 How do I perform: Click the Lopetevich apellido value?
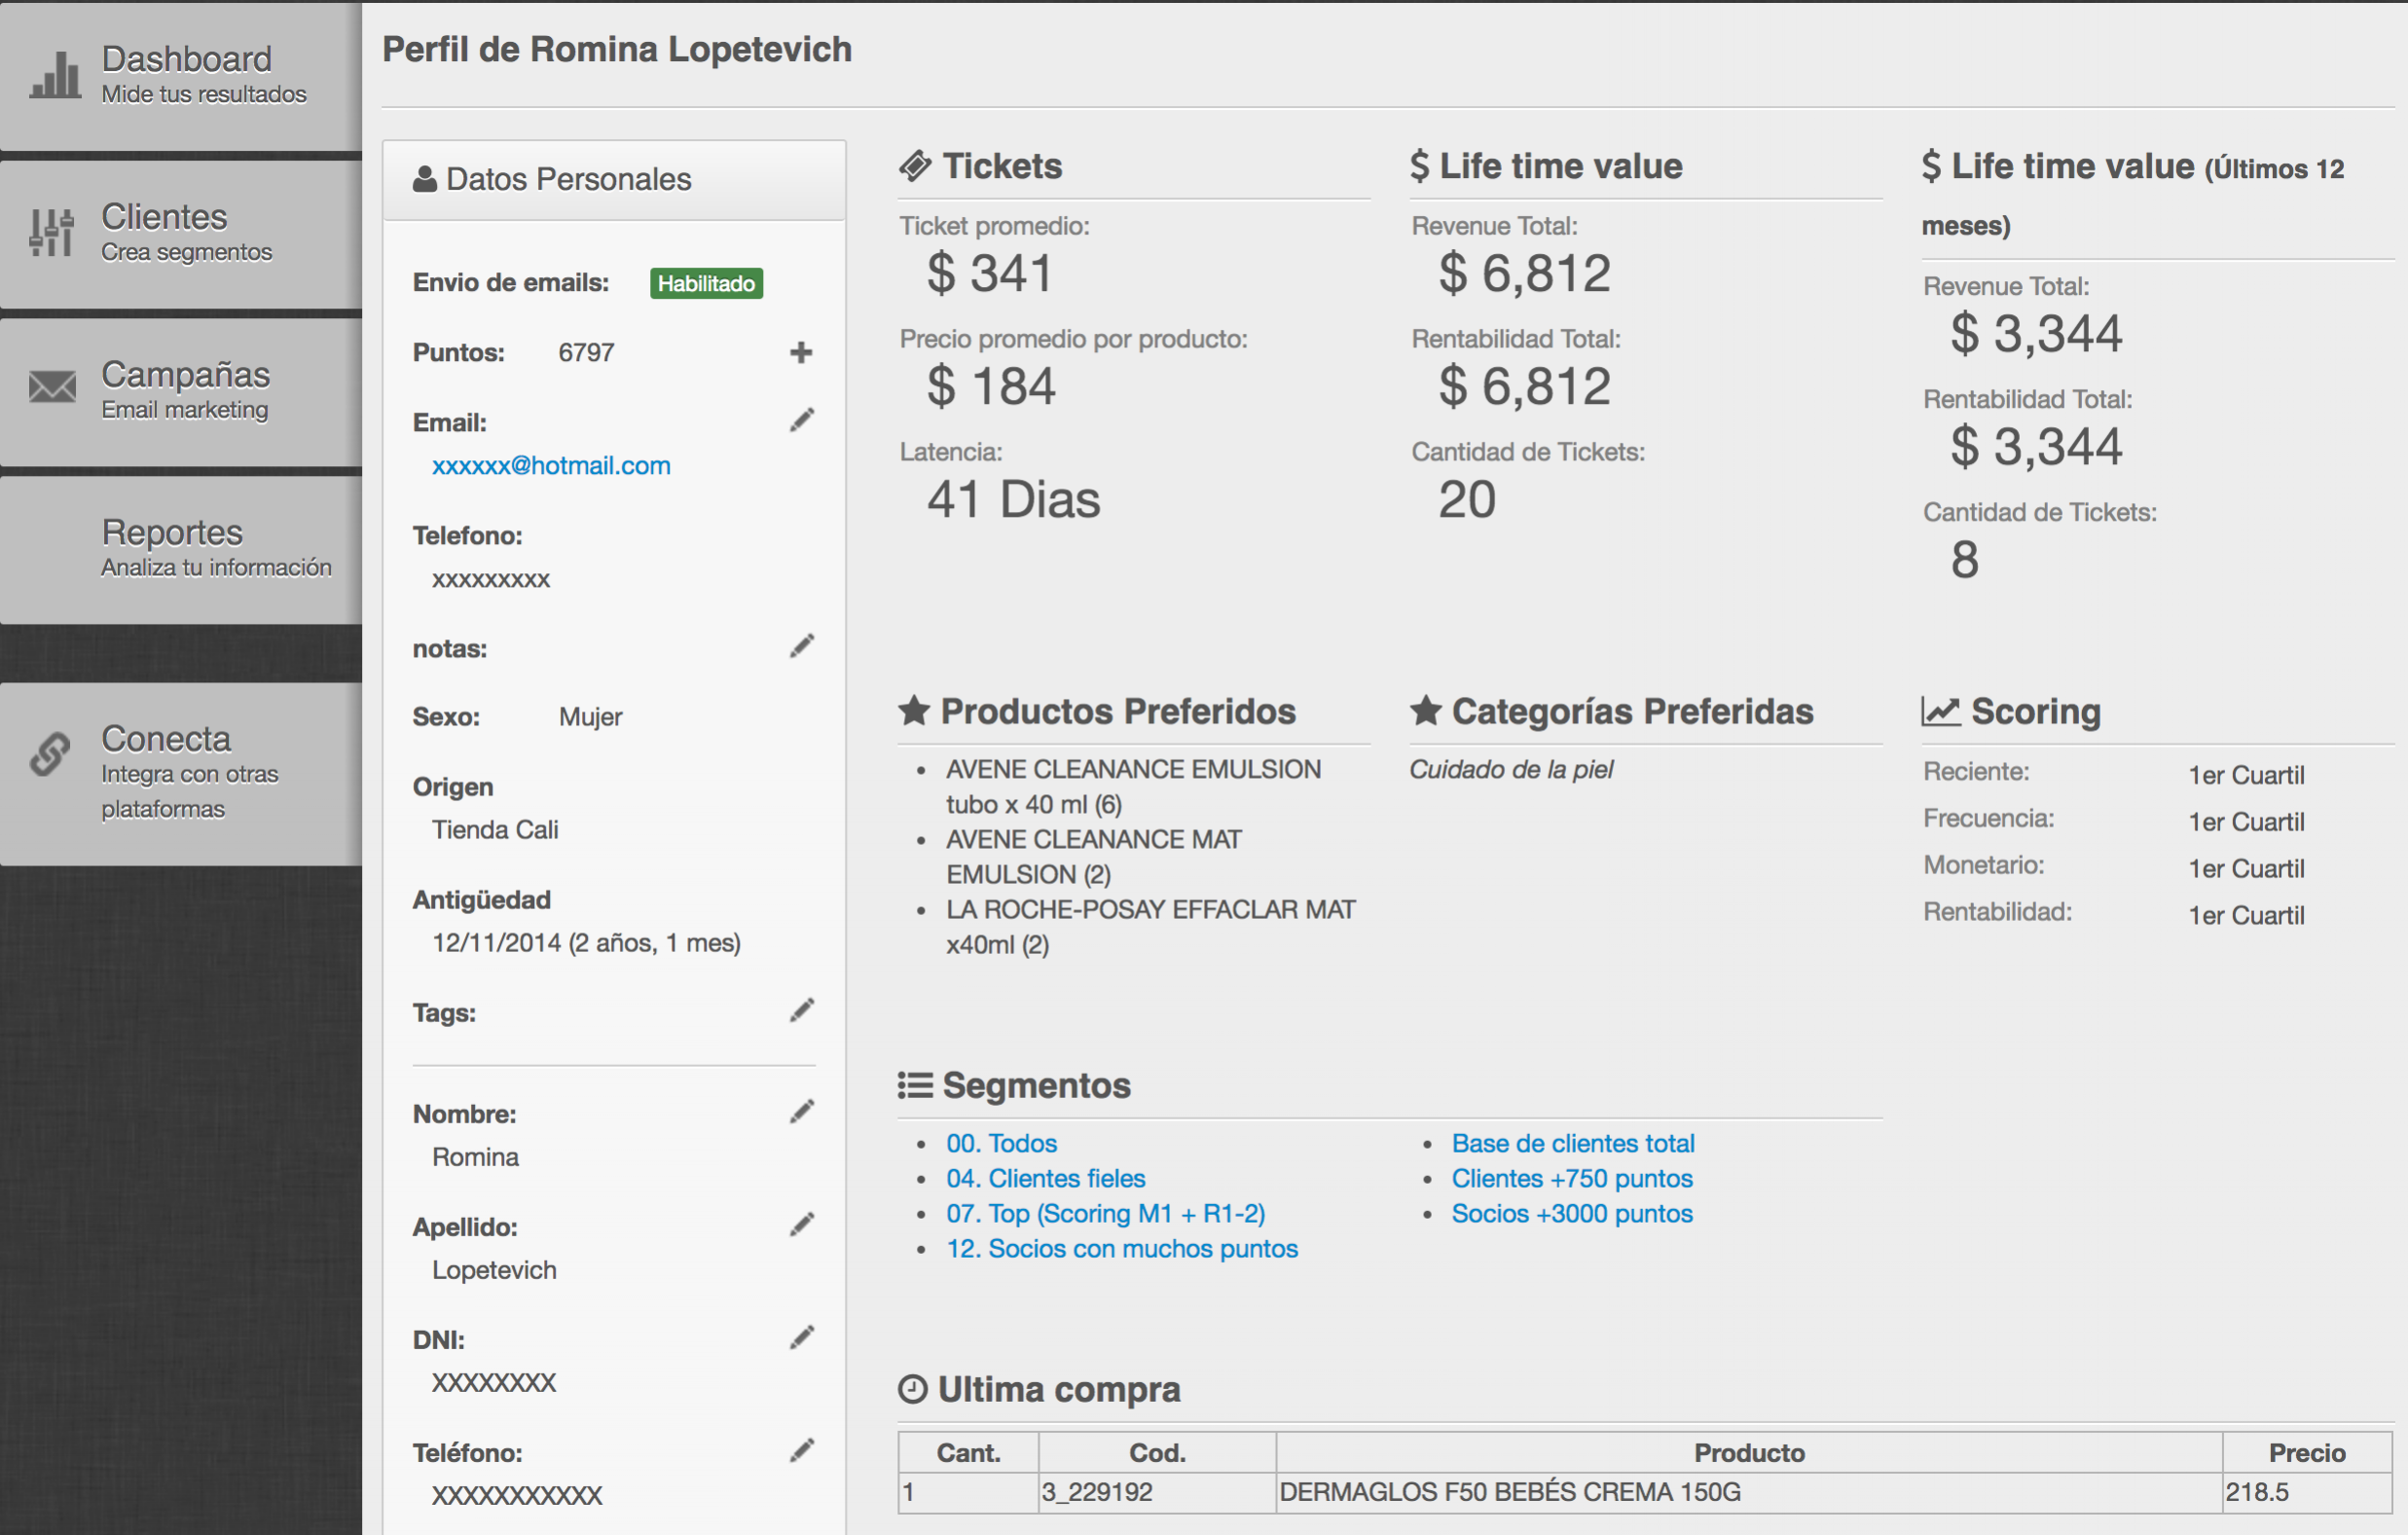494,1269
